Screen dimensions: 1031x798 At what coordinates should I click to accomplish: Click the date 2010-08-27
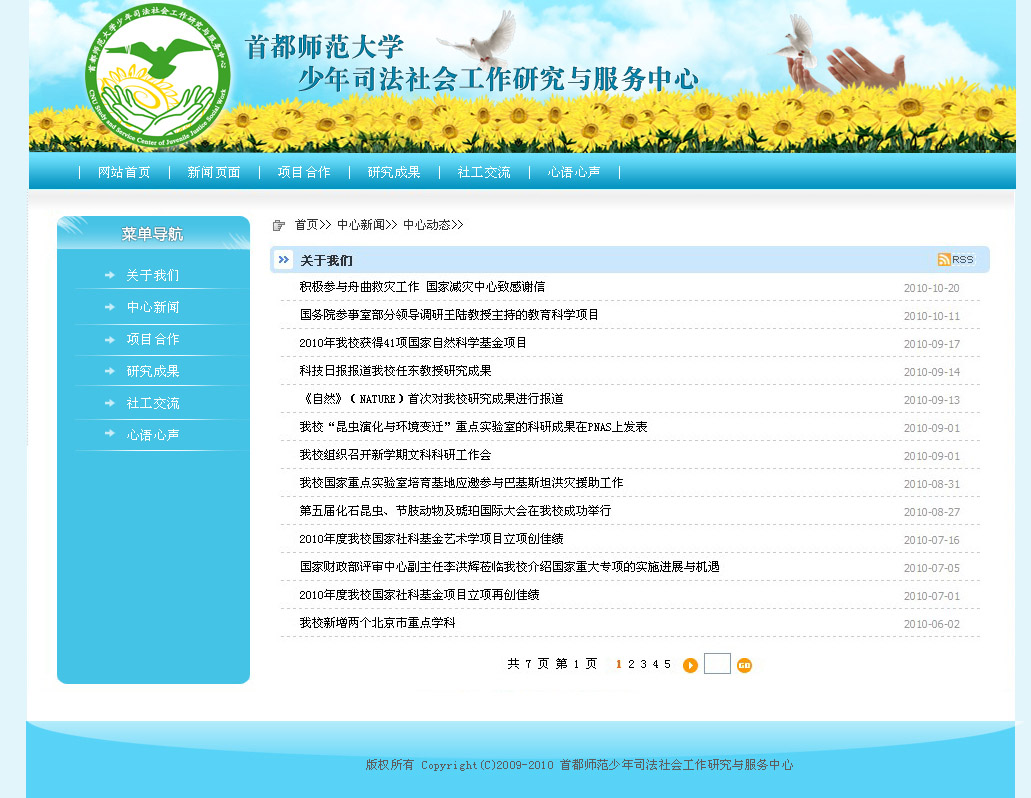932,512
